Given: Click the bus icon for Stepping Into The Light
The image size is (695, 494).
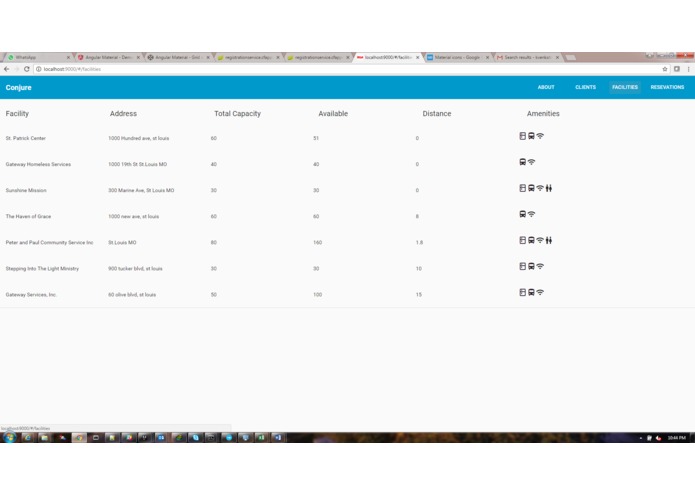Looking at the screenshot, I should tap(531, 266).
